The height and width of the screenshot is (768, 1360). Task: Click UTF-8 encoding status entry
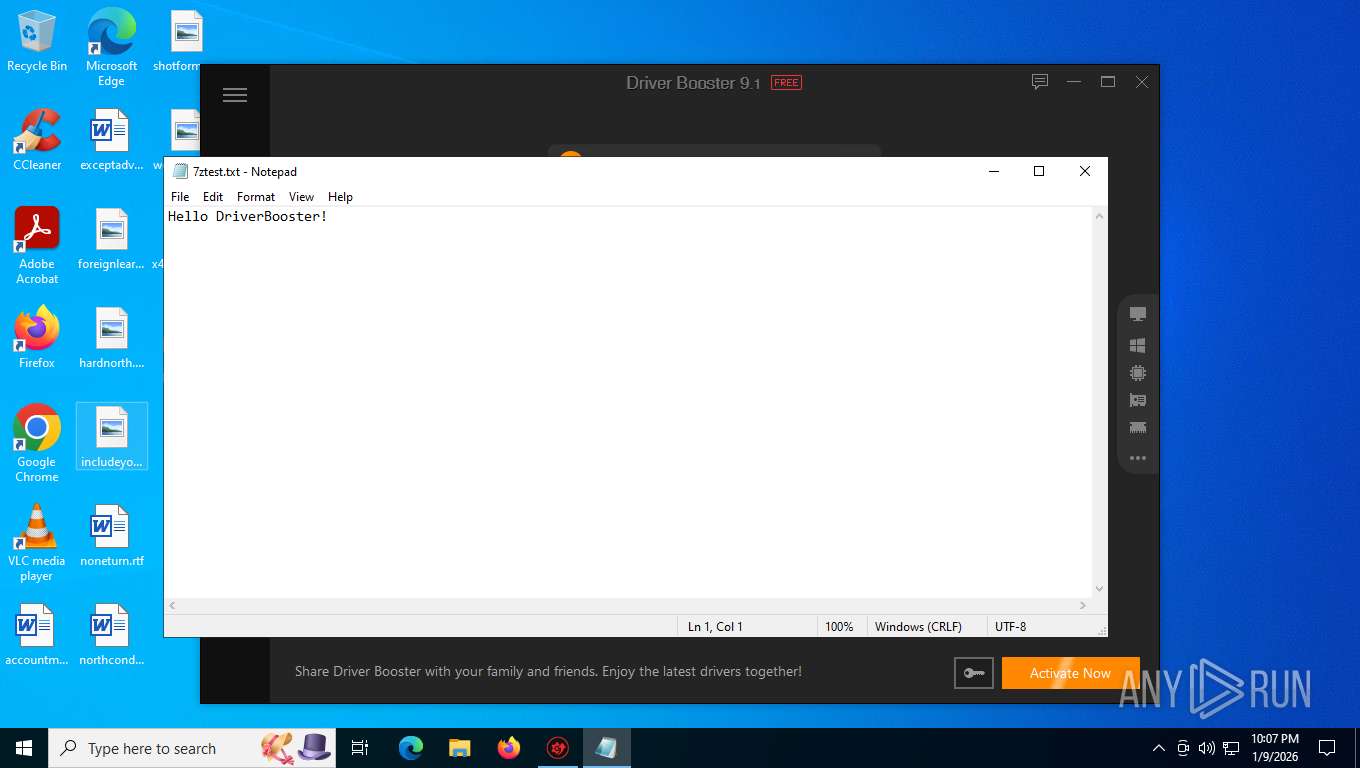[1010, 627]
